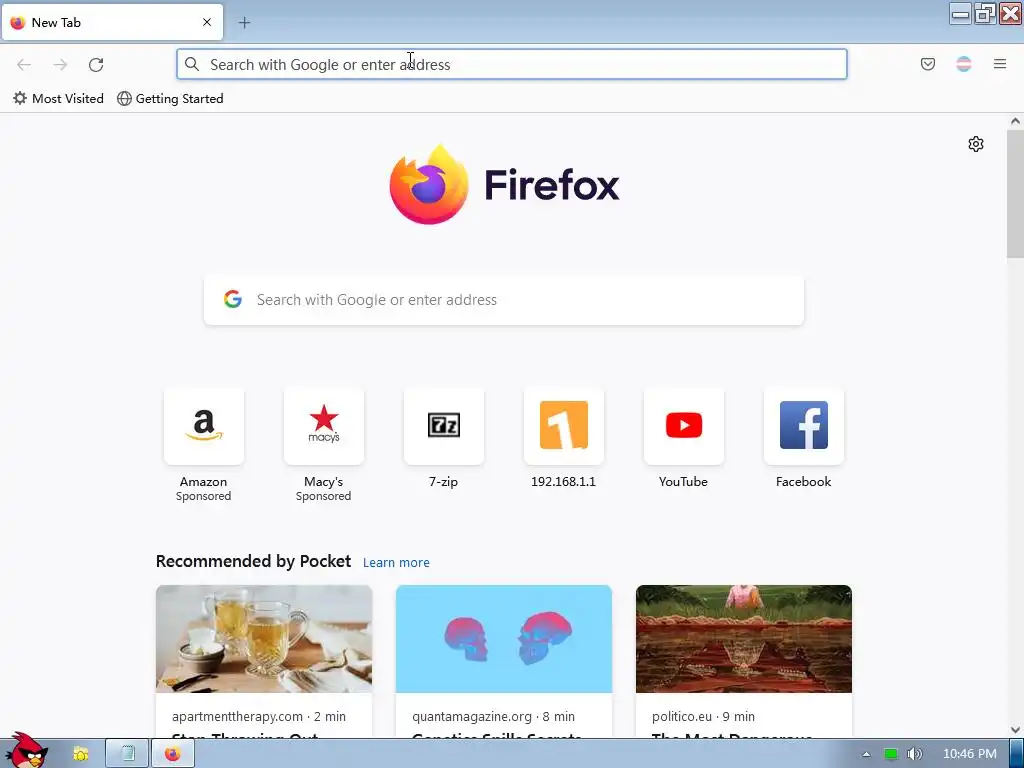
Task: Open Most Visited bookmarks folder
Action: [58, 99]
